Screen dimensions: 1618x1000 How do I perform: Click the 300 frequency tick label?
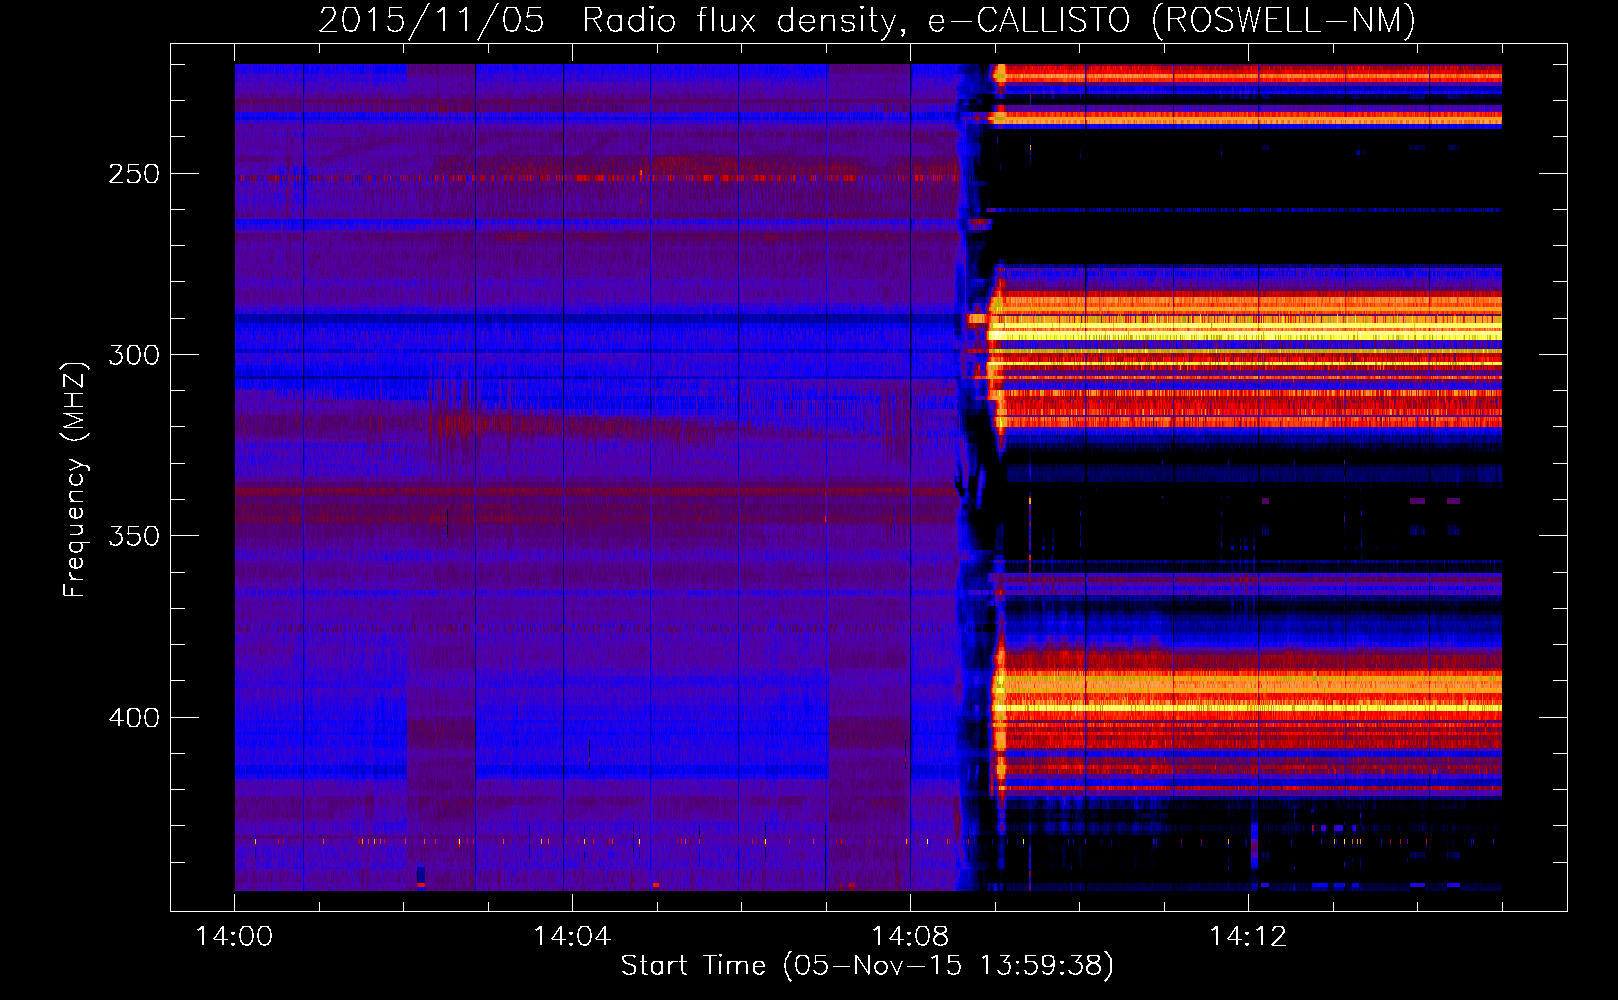[x=134, y=355]
